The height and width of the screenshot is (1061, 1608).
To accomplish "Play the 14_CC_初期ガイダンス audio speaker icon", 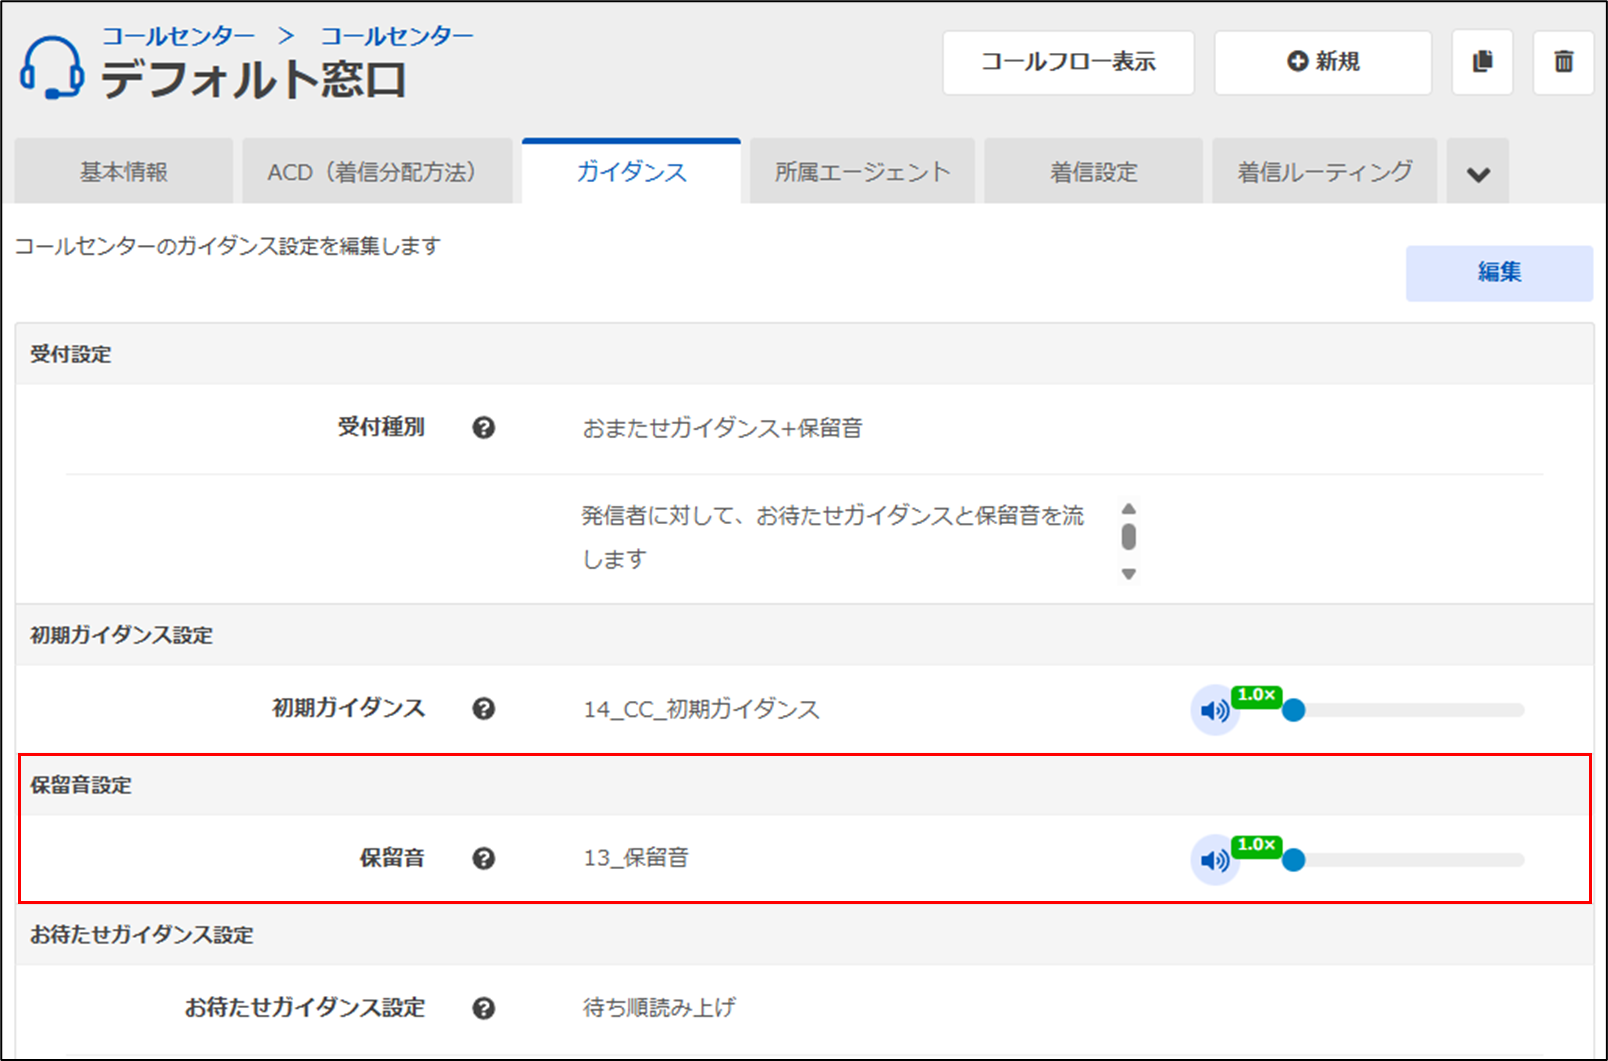I will click(x=1214, y=711).
